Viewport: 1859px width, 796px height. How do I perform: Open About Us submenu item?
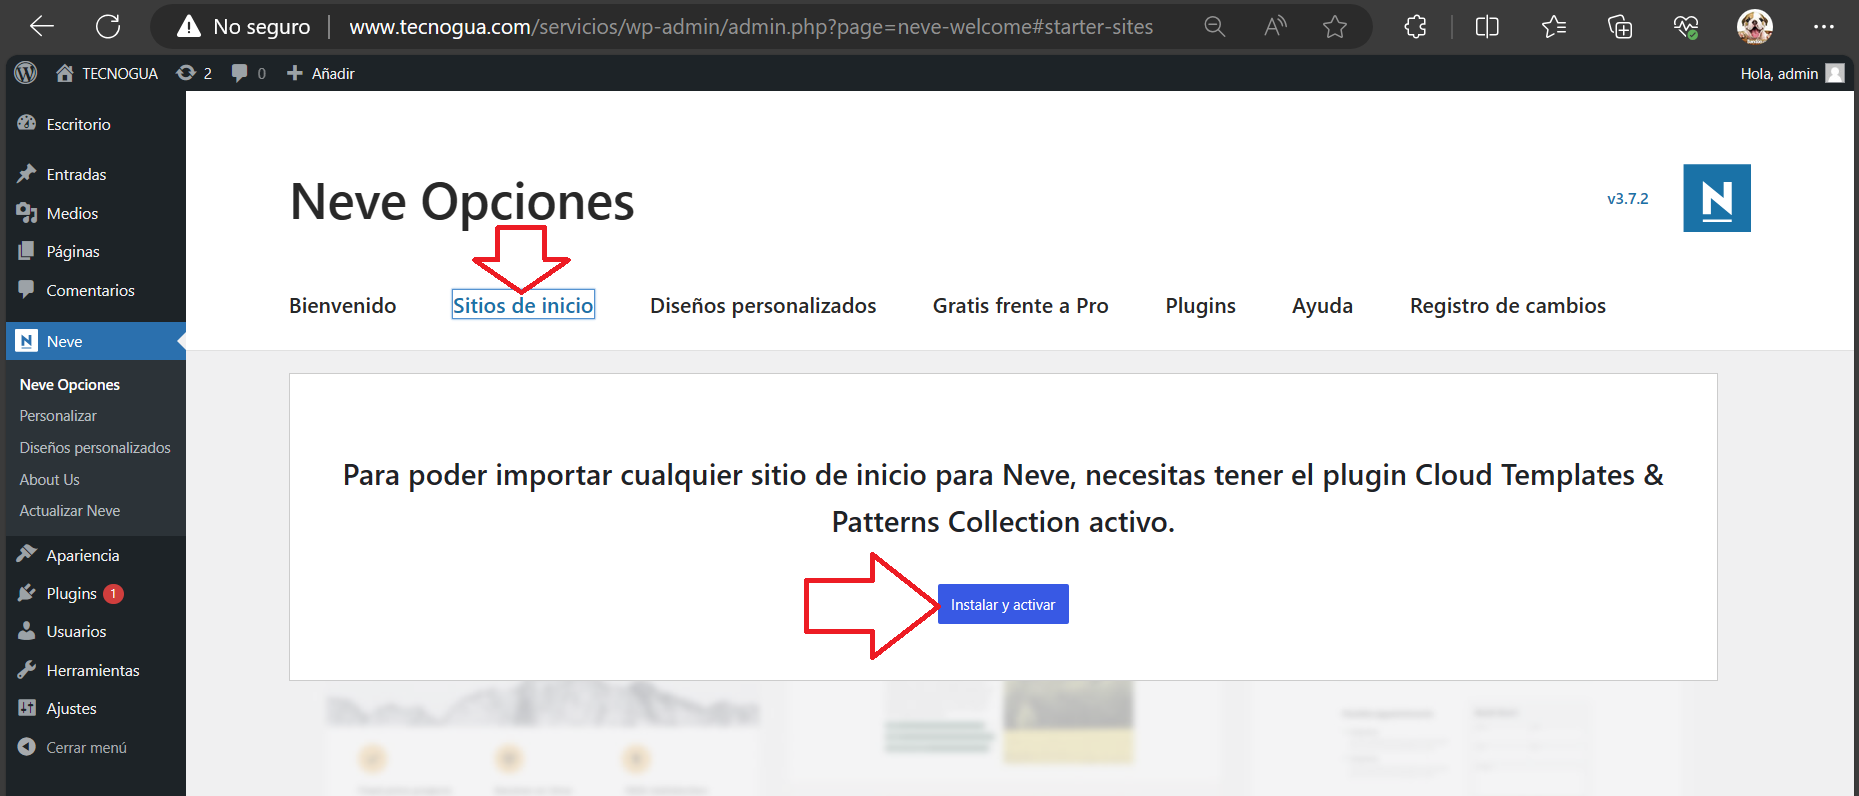click(x=49, y=480)
